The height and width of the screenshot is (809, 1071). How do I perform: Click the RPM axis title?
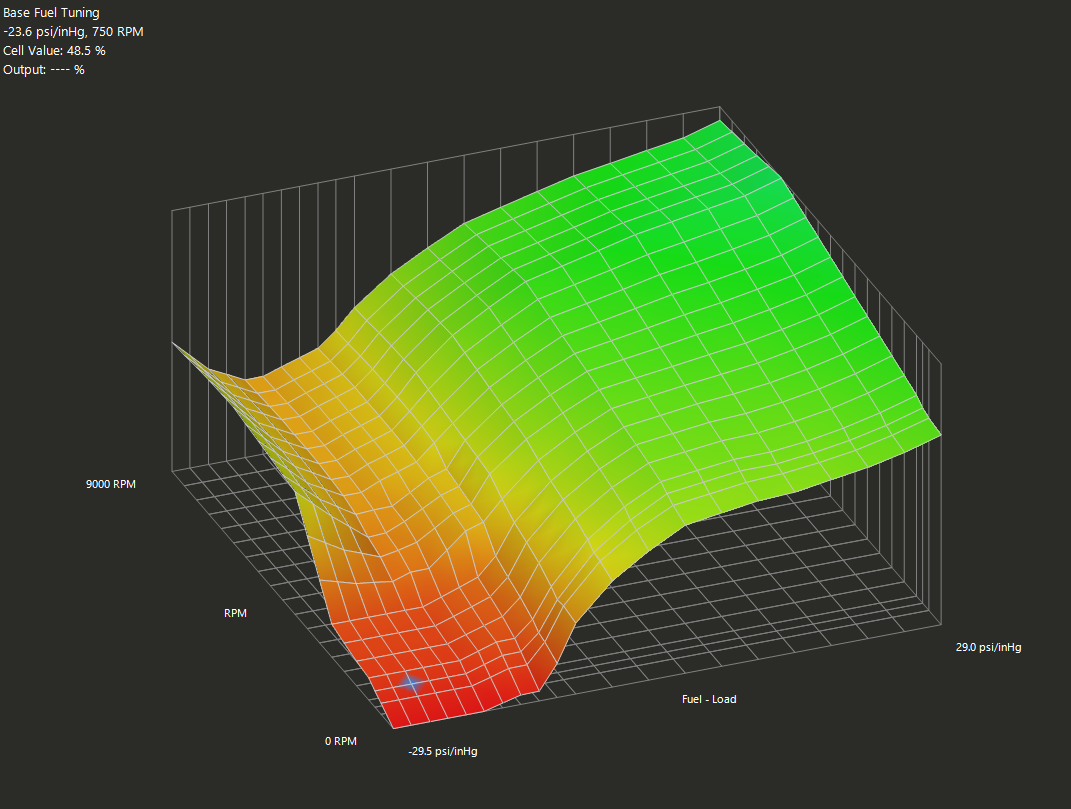(235, 613)
